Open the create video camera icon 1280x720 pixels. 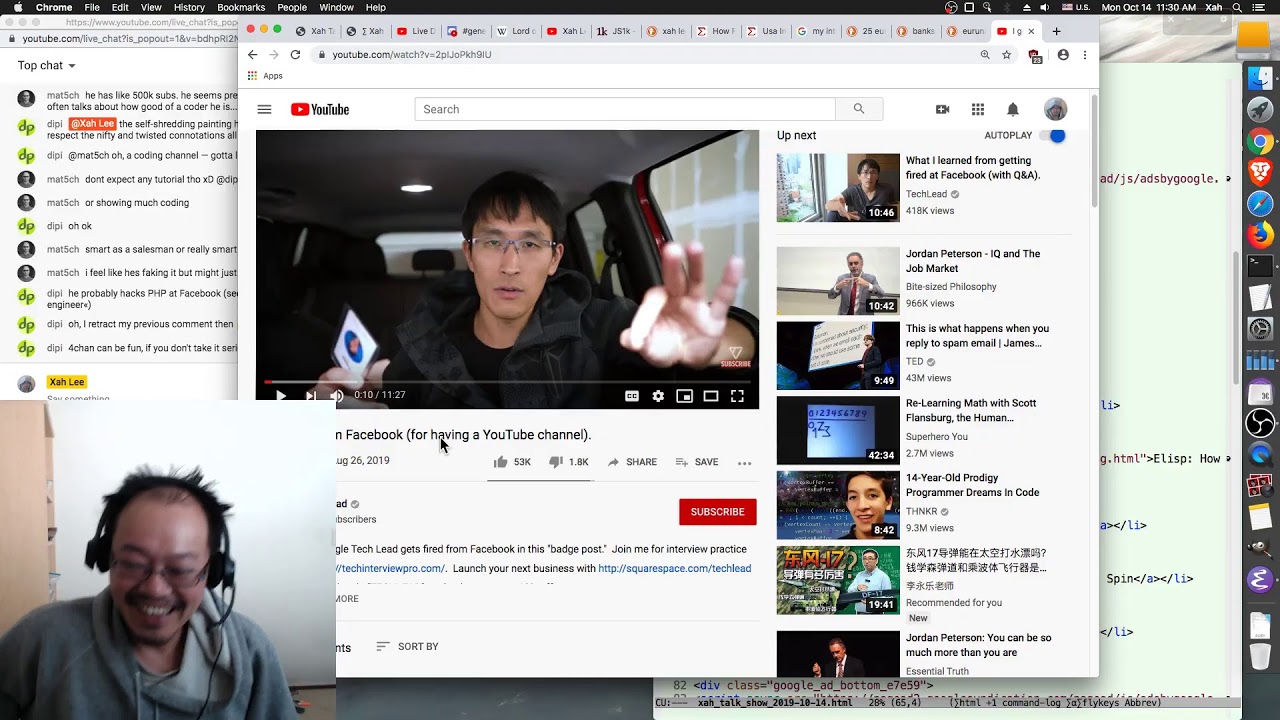point(942,109)
